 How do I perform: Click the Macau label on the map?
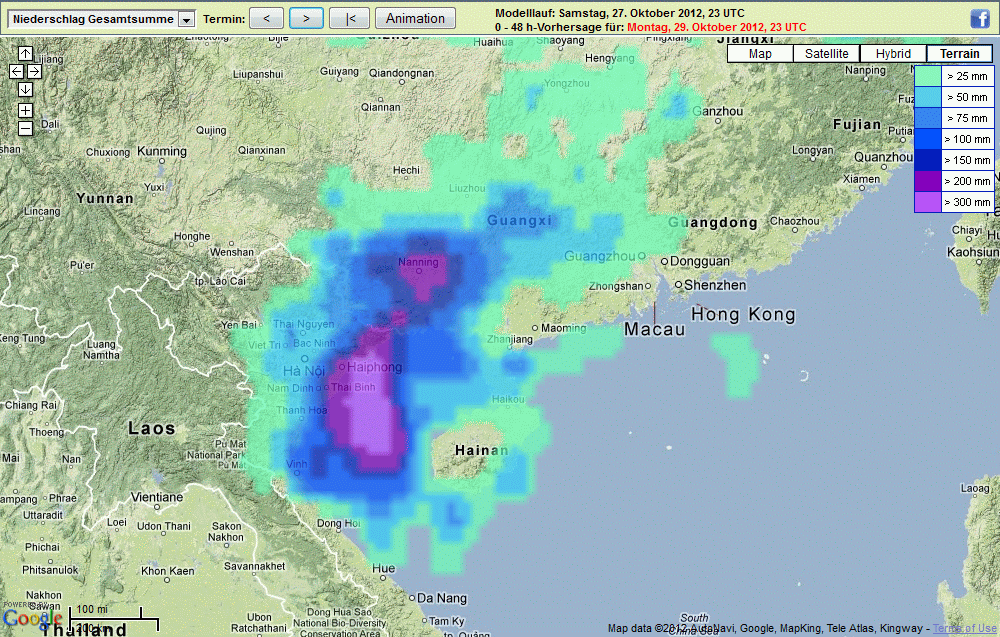tap(654, 330)
